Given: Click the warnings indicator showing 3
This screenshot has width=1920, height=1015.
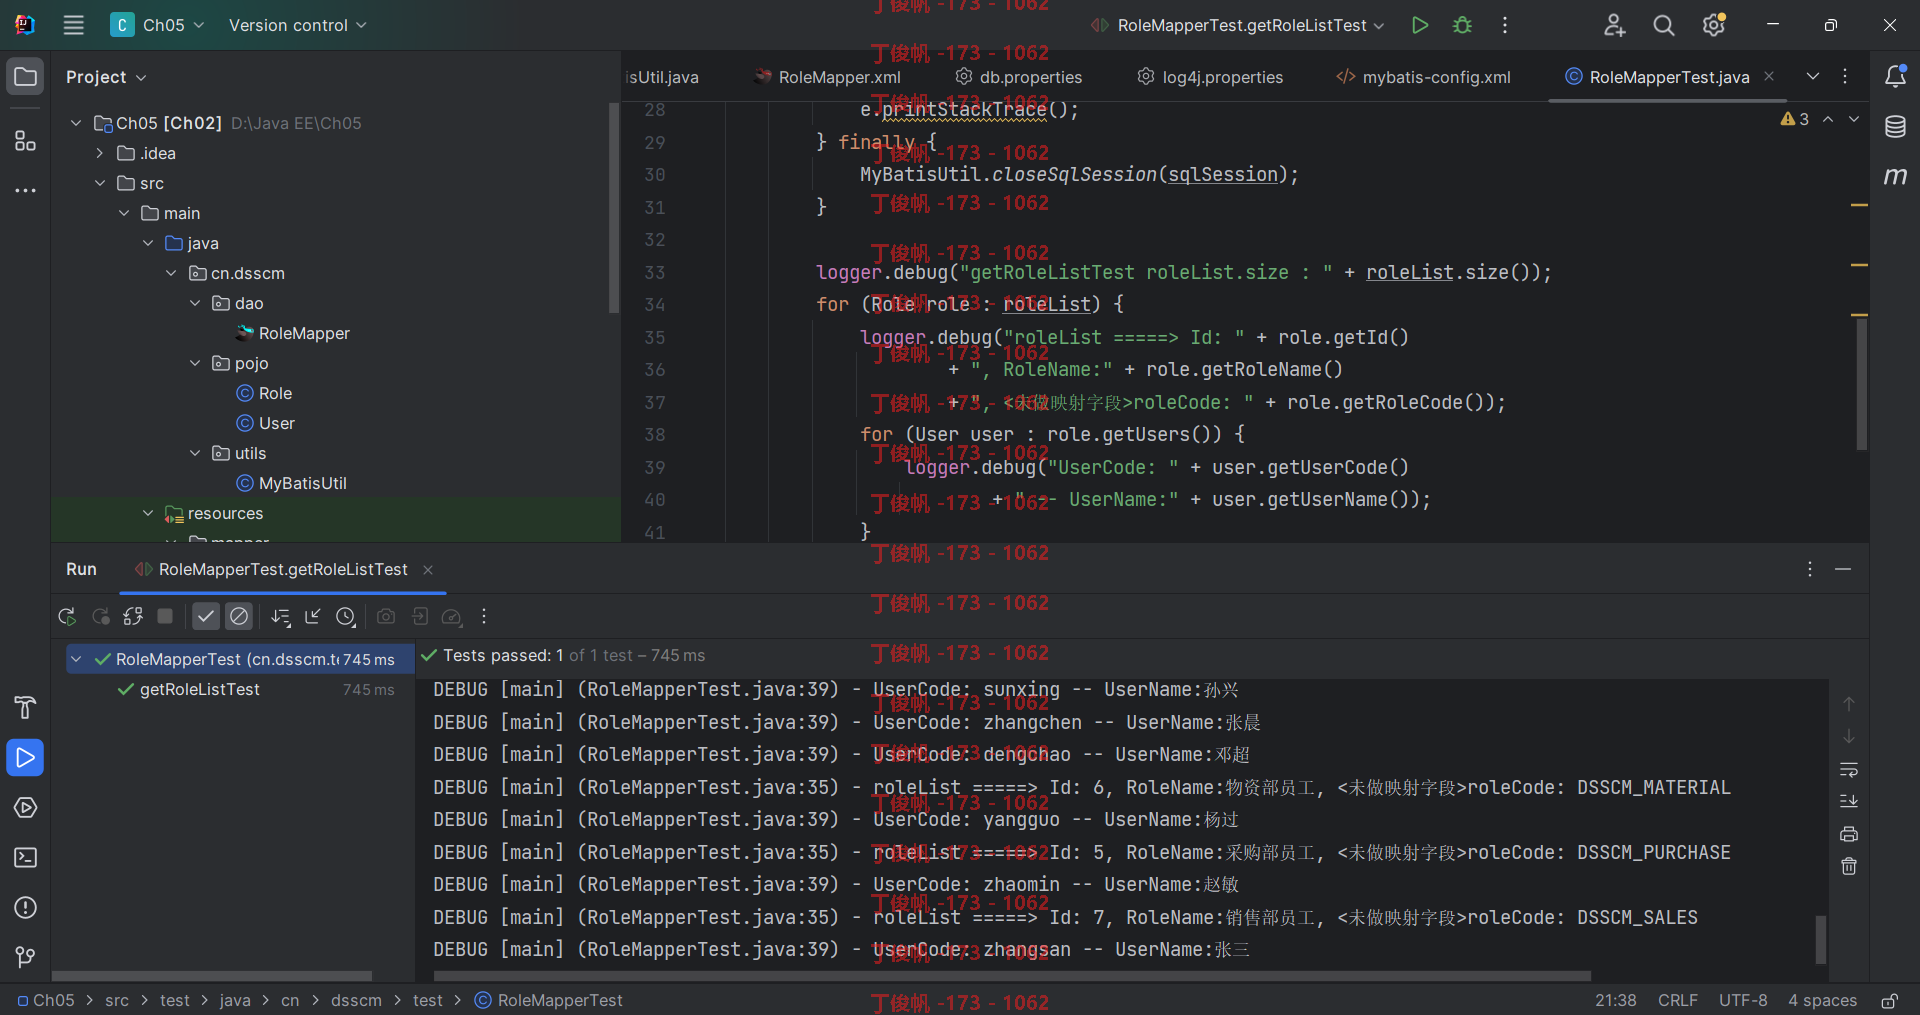Looking at the screenshot, I should coord(1795,119).
